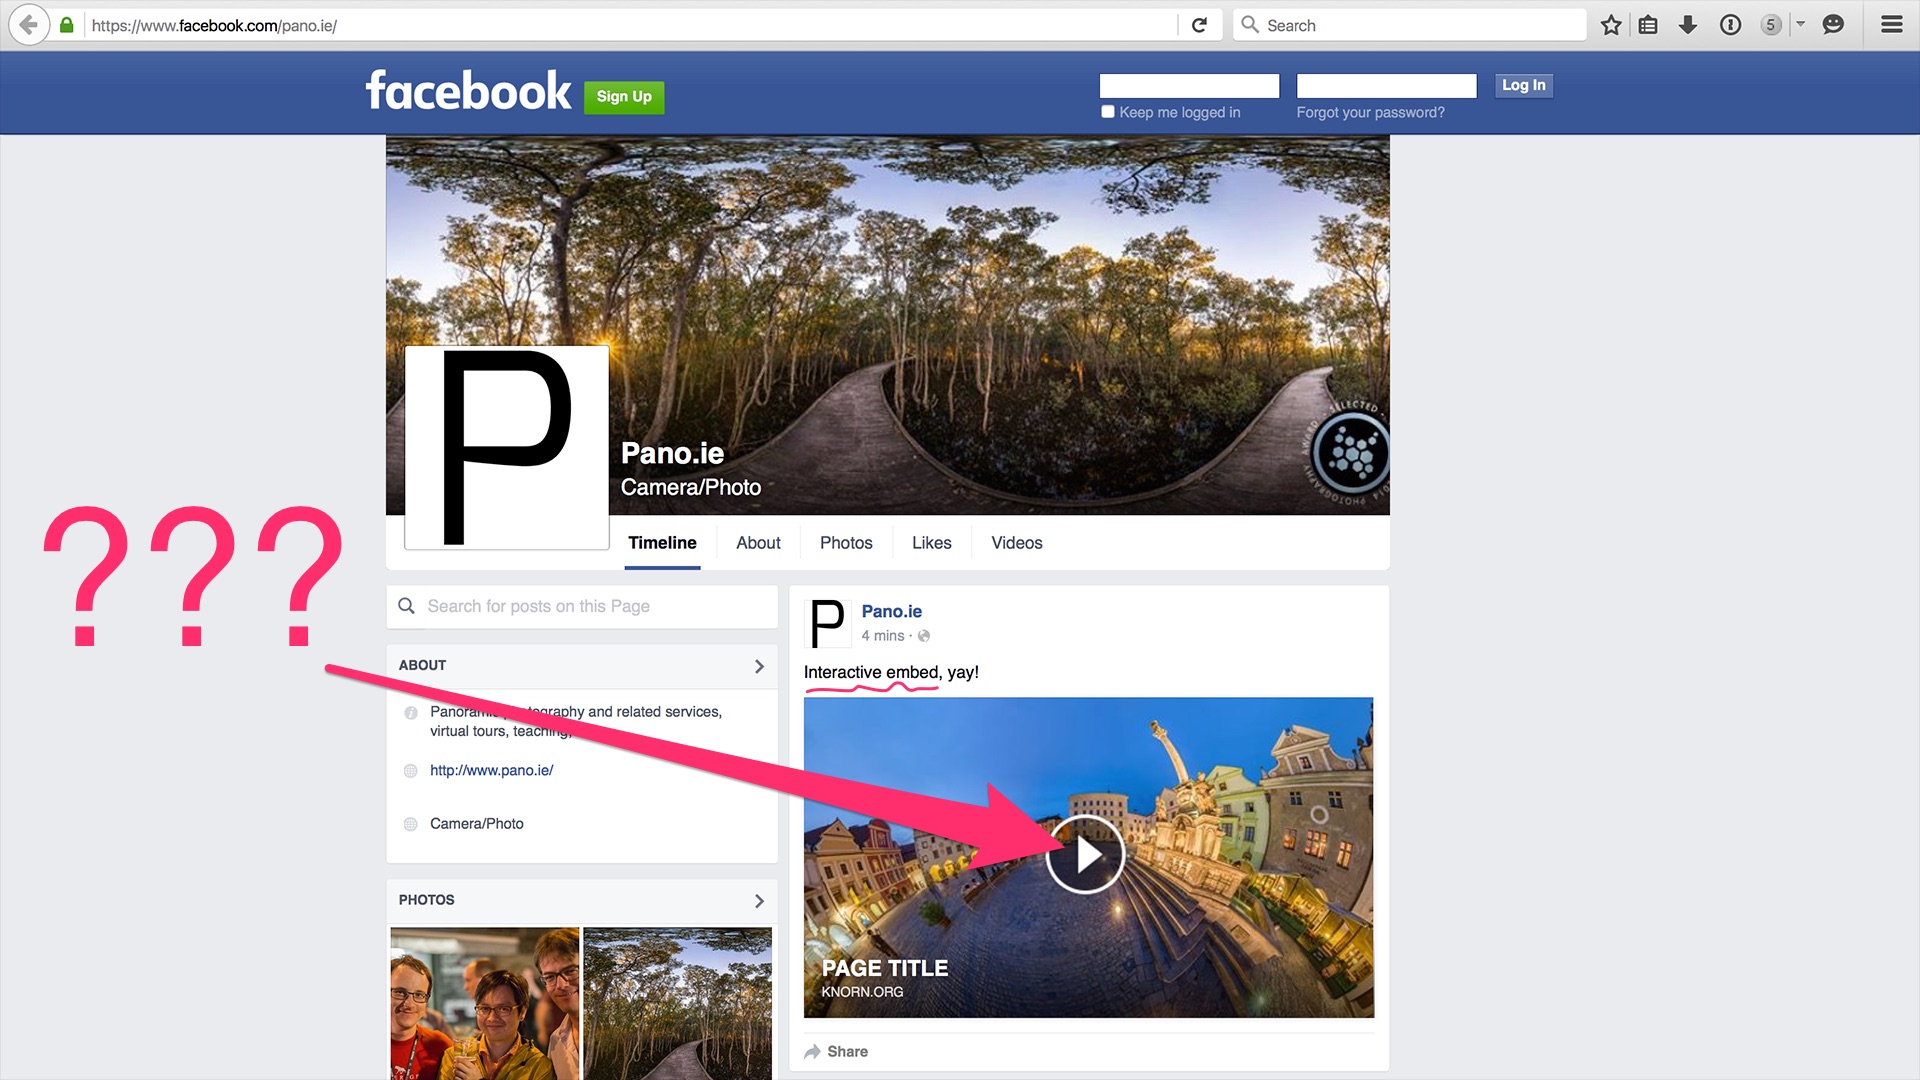This screenshot has width=1920, height=1080.
Task: Click the Camera/Photo category in About box
Action: click(477, 824)
